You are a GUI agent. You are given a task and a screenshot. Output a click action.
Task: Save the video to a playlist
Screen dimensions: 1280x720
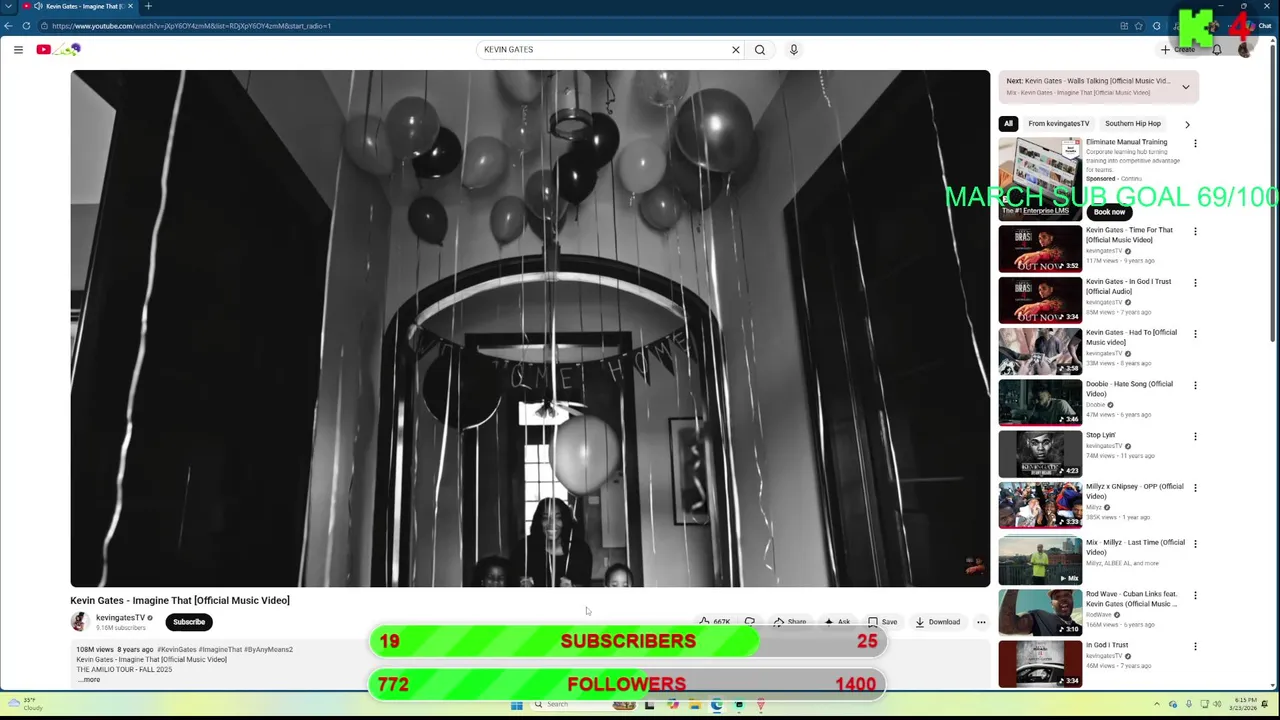[x=883, y=622]
